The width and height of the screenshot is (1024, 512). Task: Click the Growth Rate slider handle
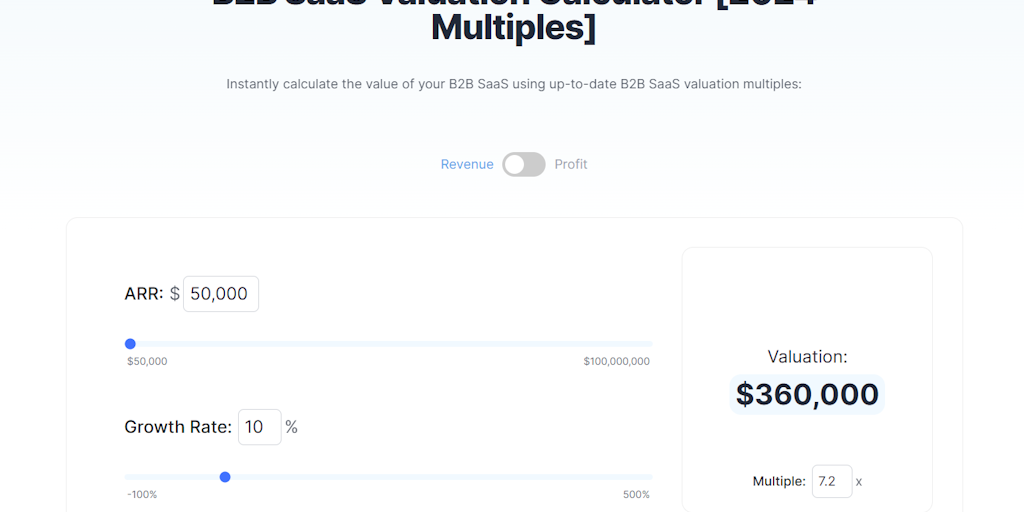pos(225,477)
